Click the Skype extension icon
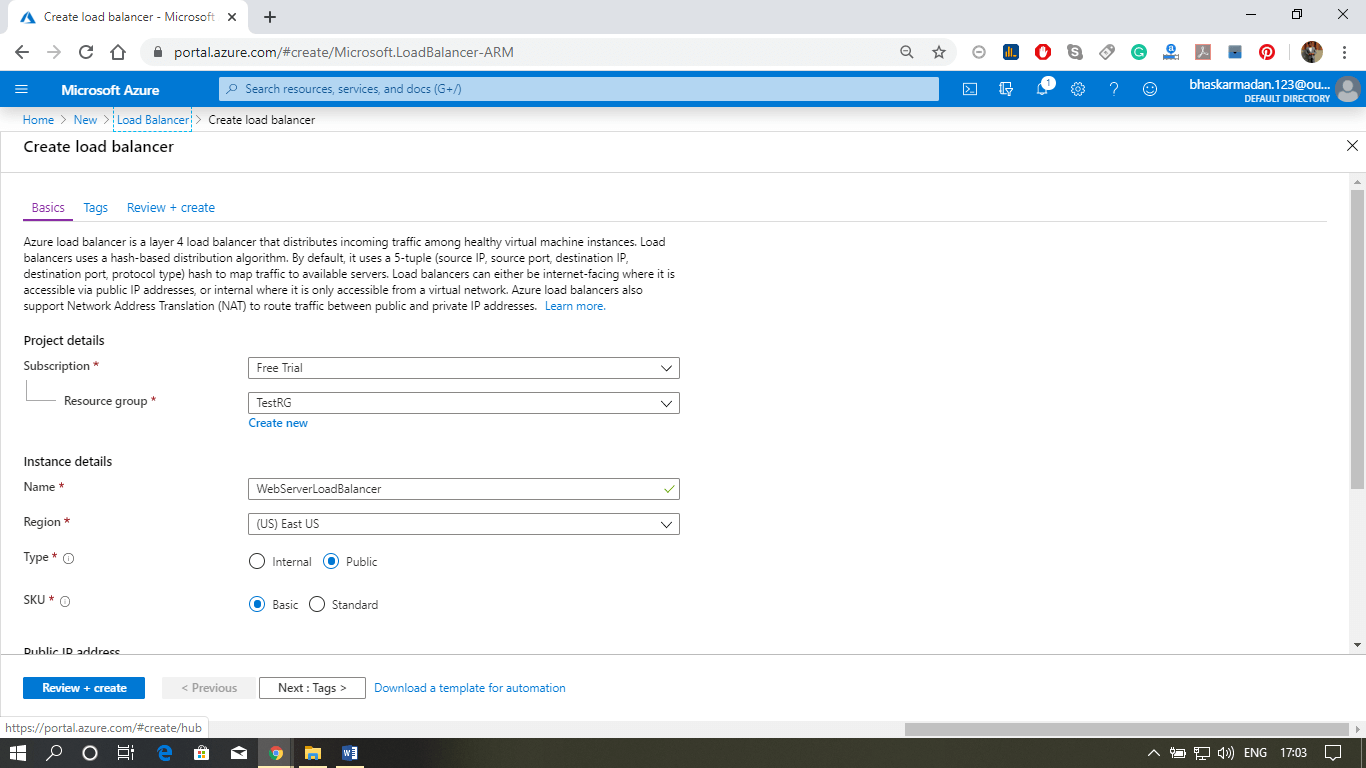 tap(1075, 52)
